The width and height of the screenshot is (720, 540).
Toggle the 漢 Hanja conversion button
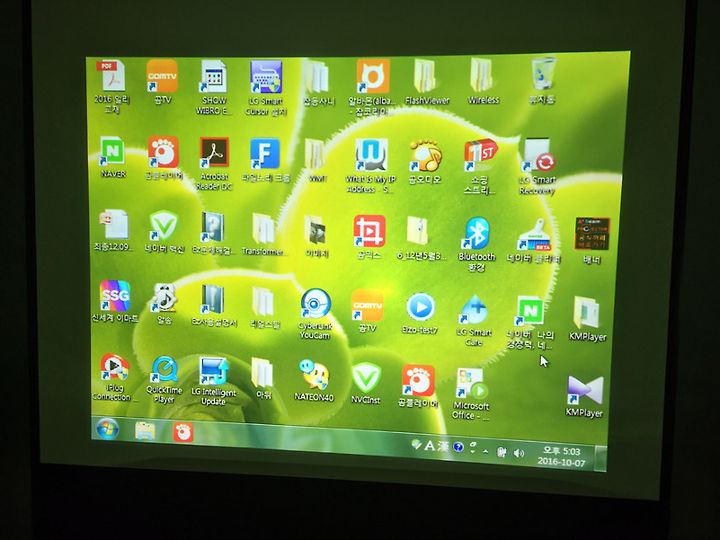(443, 446)
